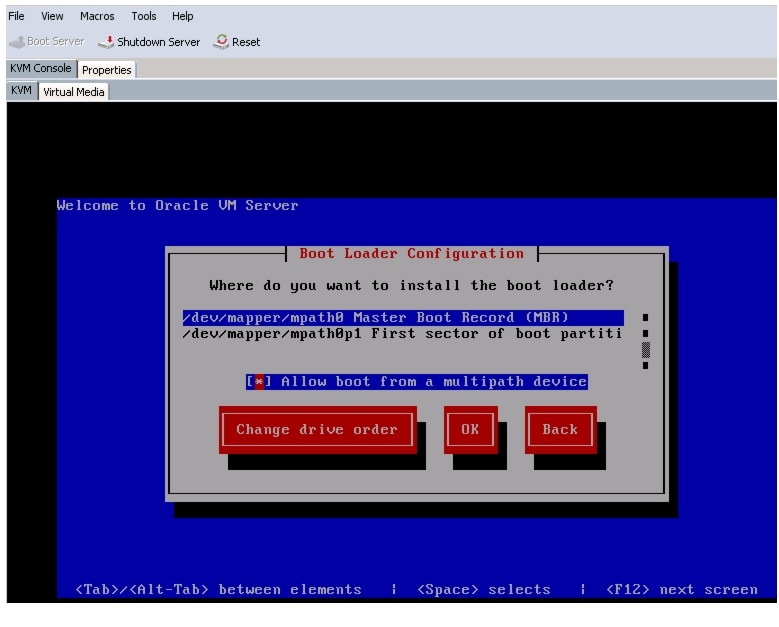Screen dimensions: 779x627
Task: Click the OK button
Action: tap(470, 430)
